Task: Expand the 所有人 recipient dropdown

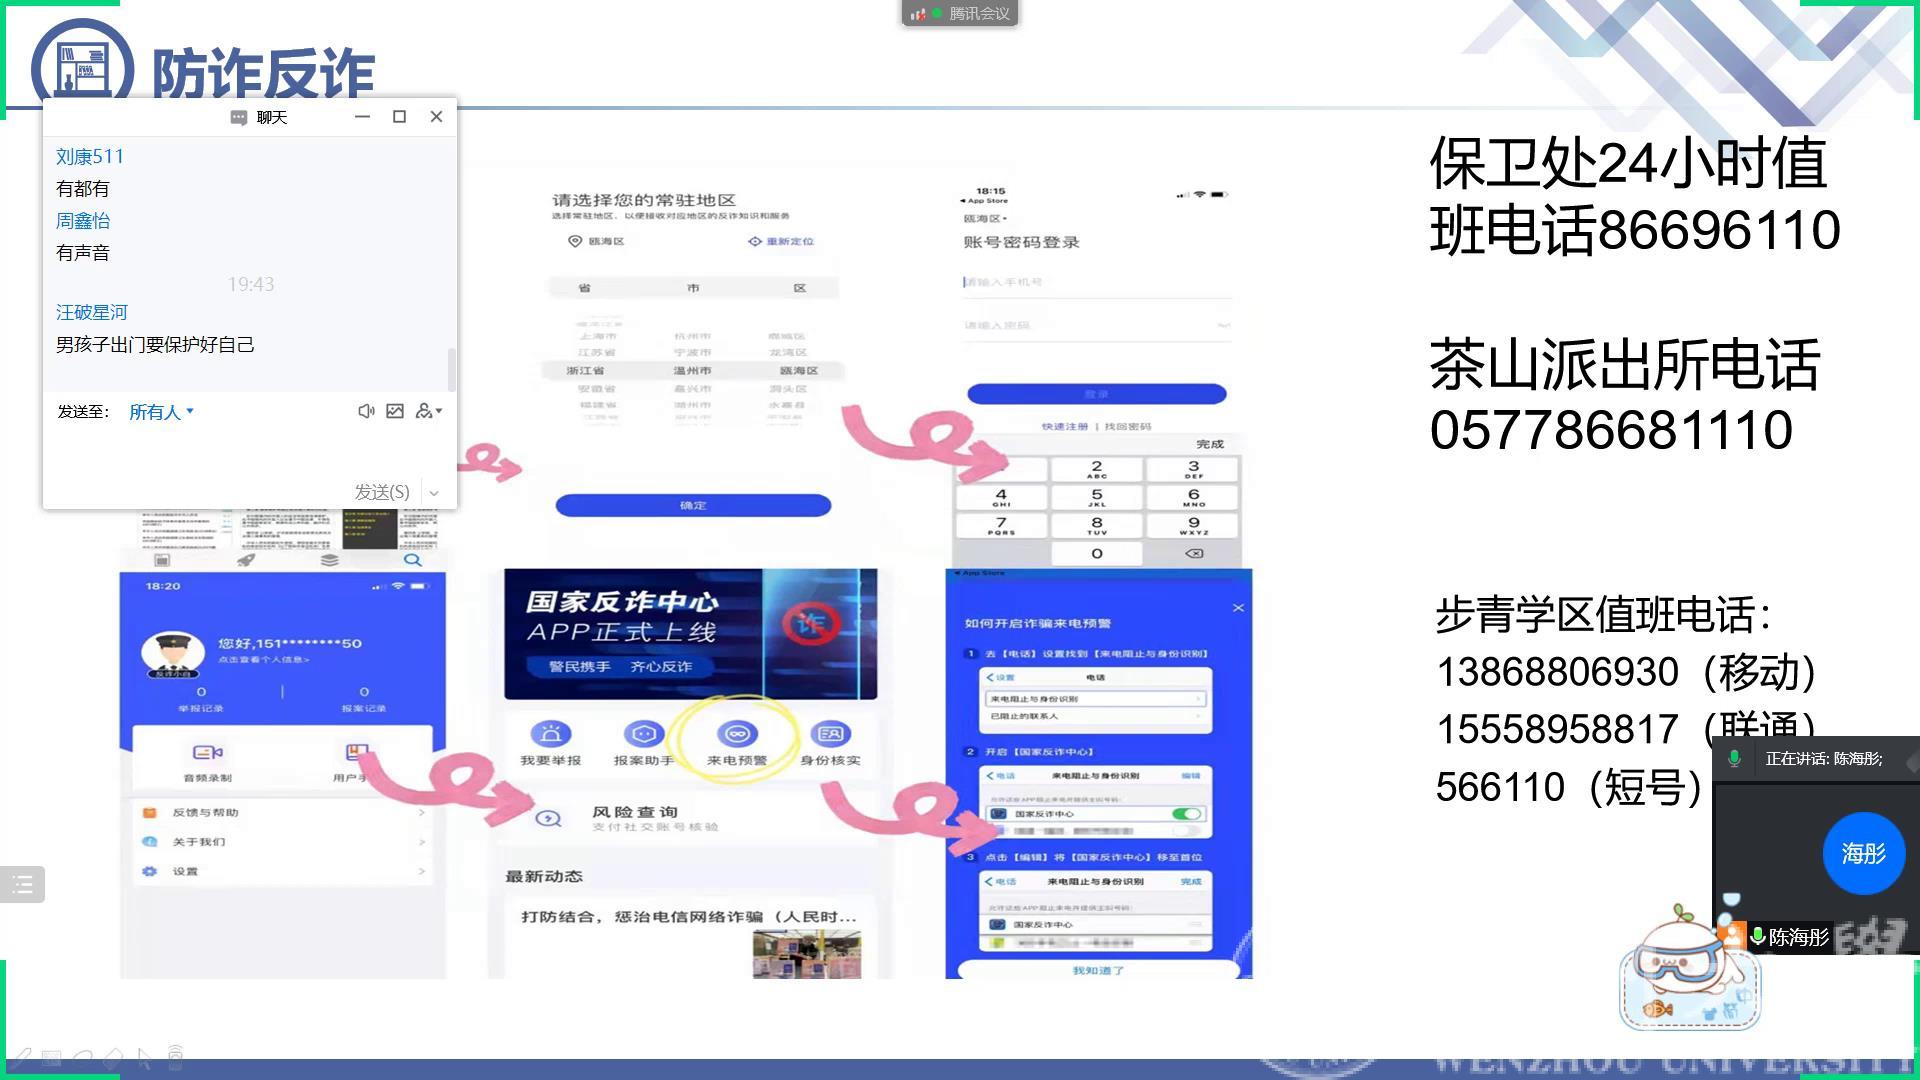Action: coord(160,412)
